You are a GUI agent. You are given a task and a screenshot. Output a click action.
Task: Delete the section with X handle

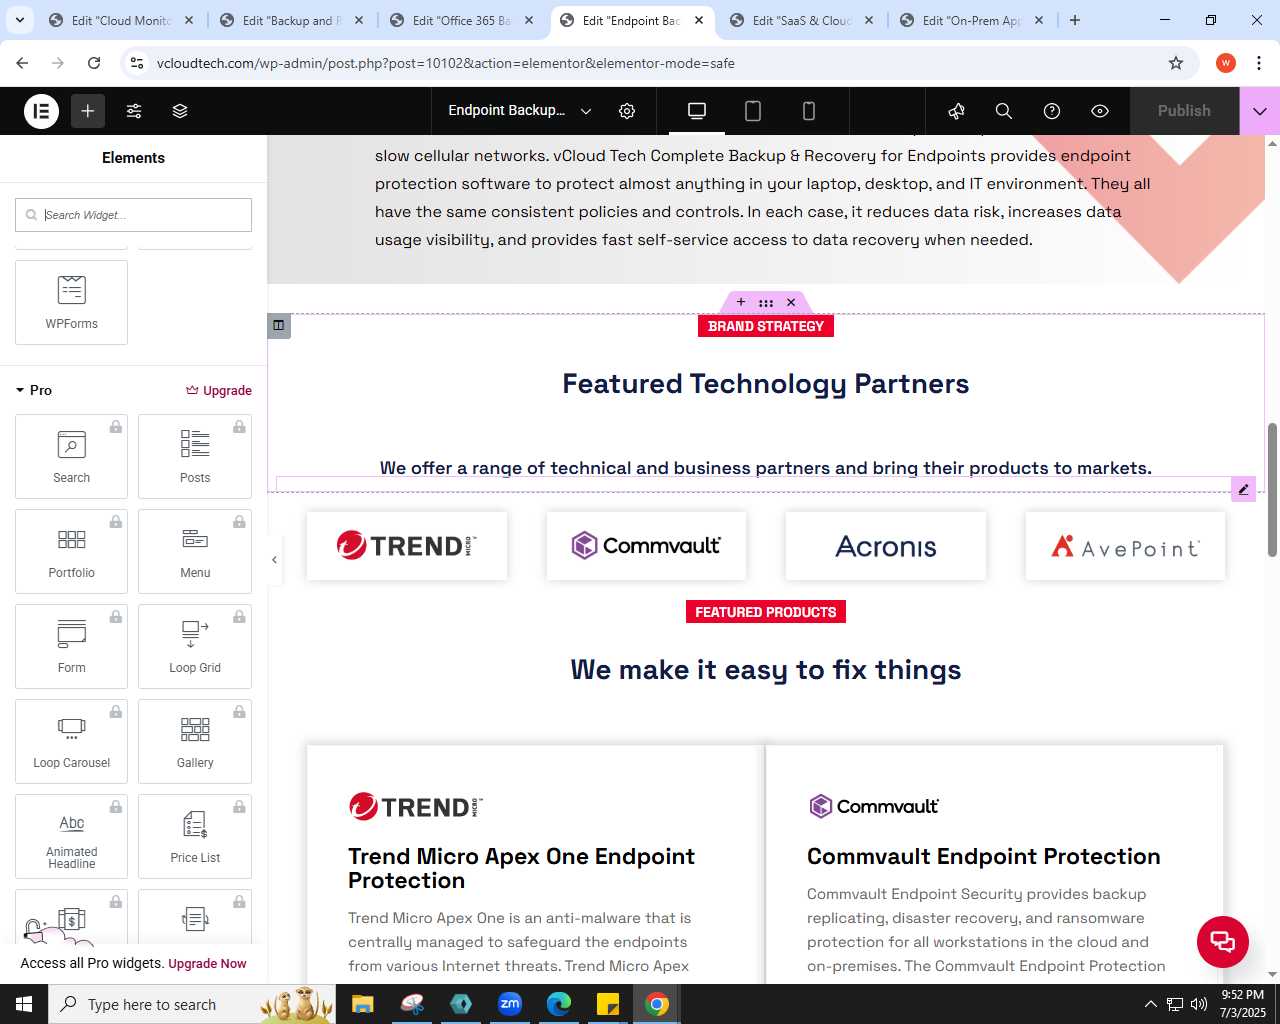[791, 302]
